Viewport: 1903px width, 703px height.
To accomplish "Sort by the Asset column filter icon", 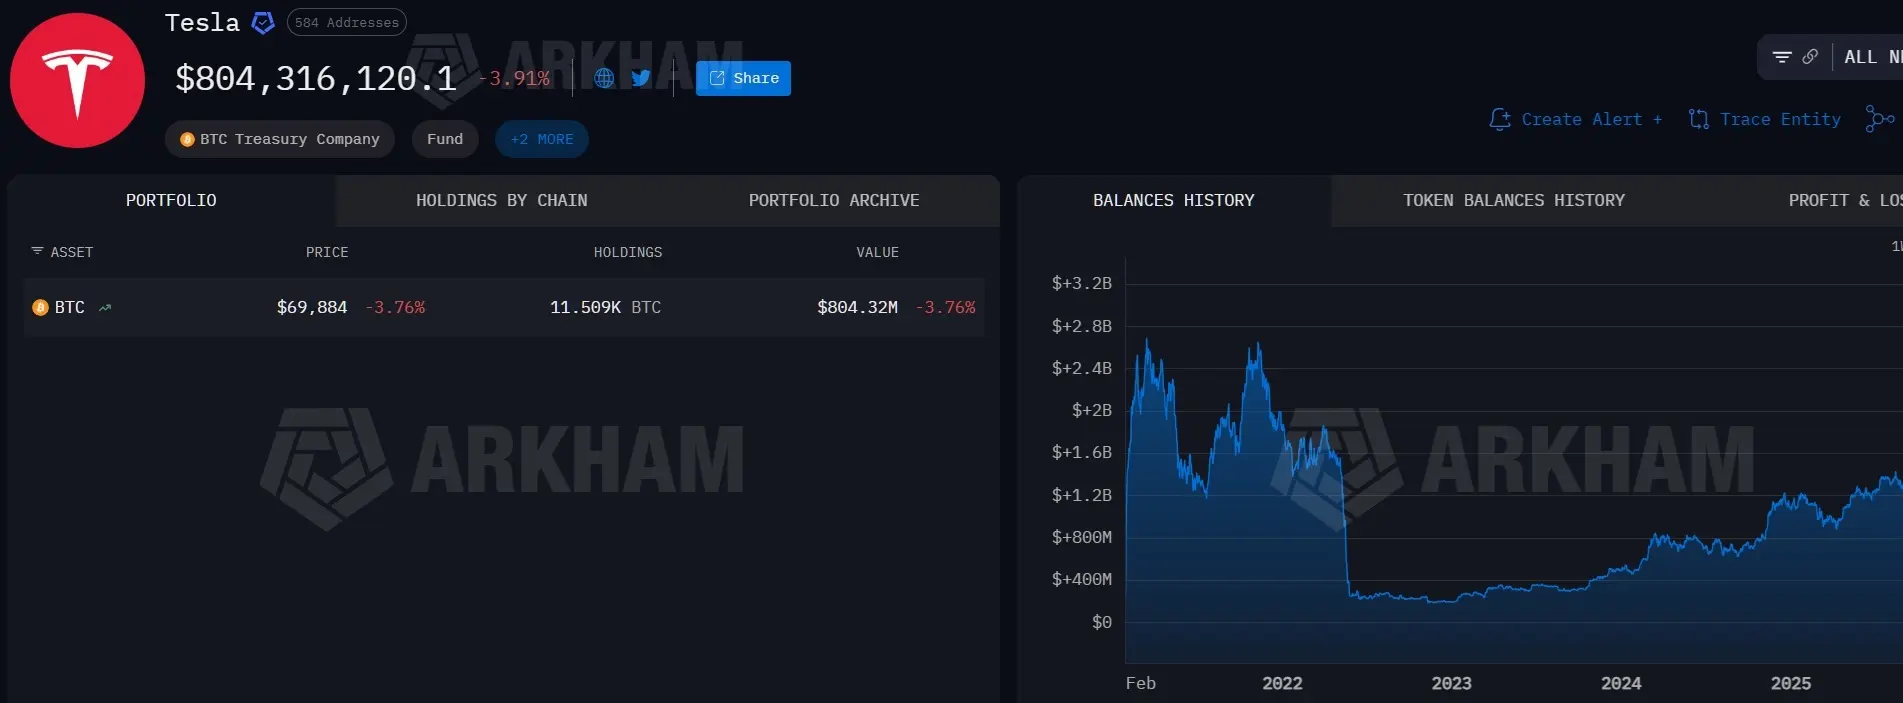I will point(37,251).
